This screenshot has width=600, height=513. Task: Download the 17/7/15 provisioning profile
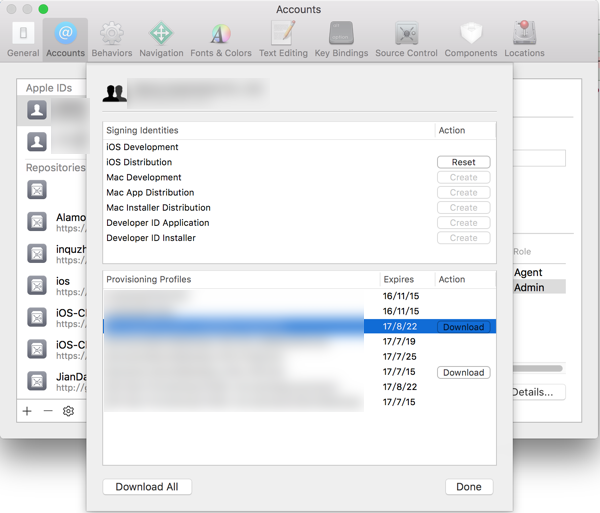[x=463, y=373]
